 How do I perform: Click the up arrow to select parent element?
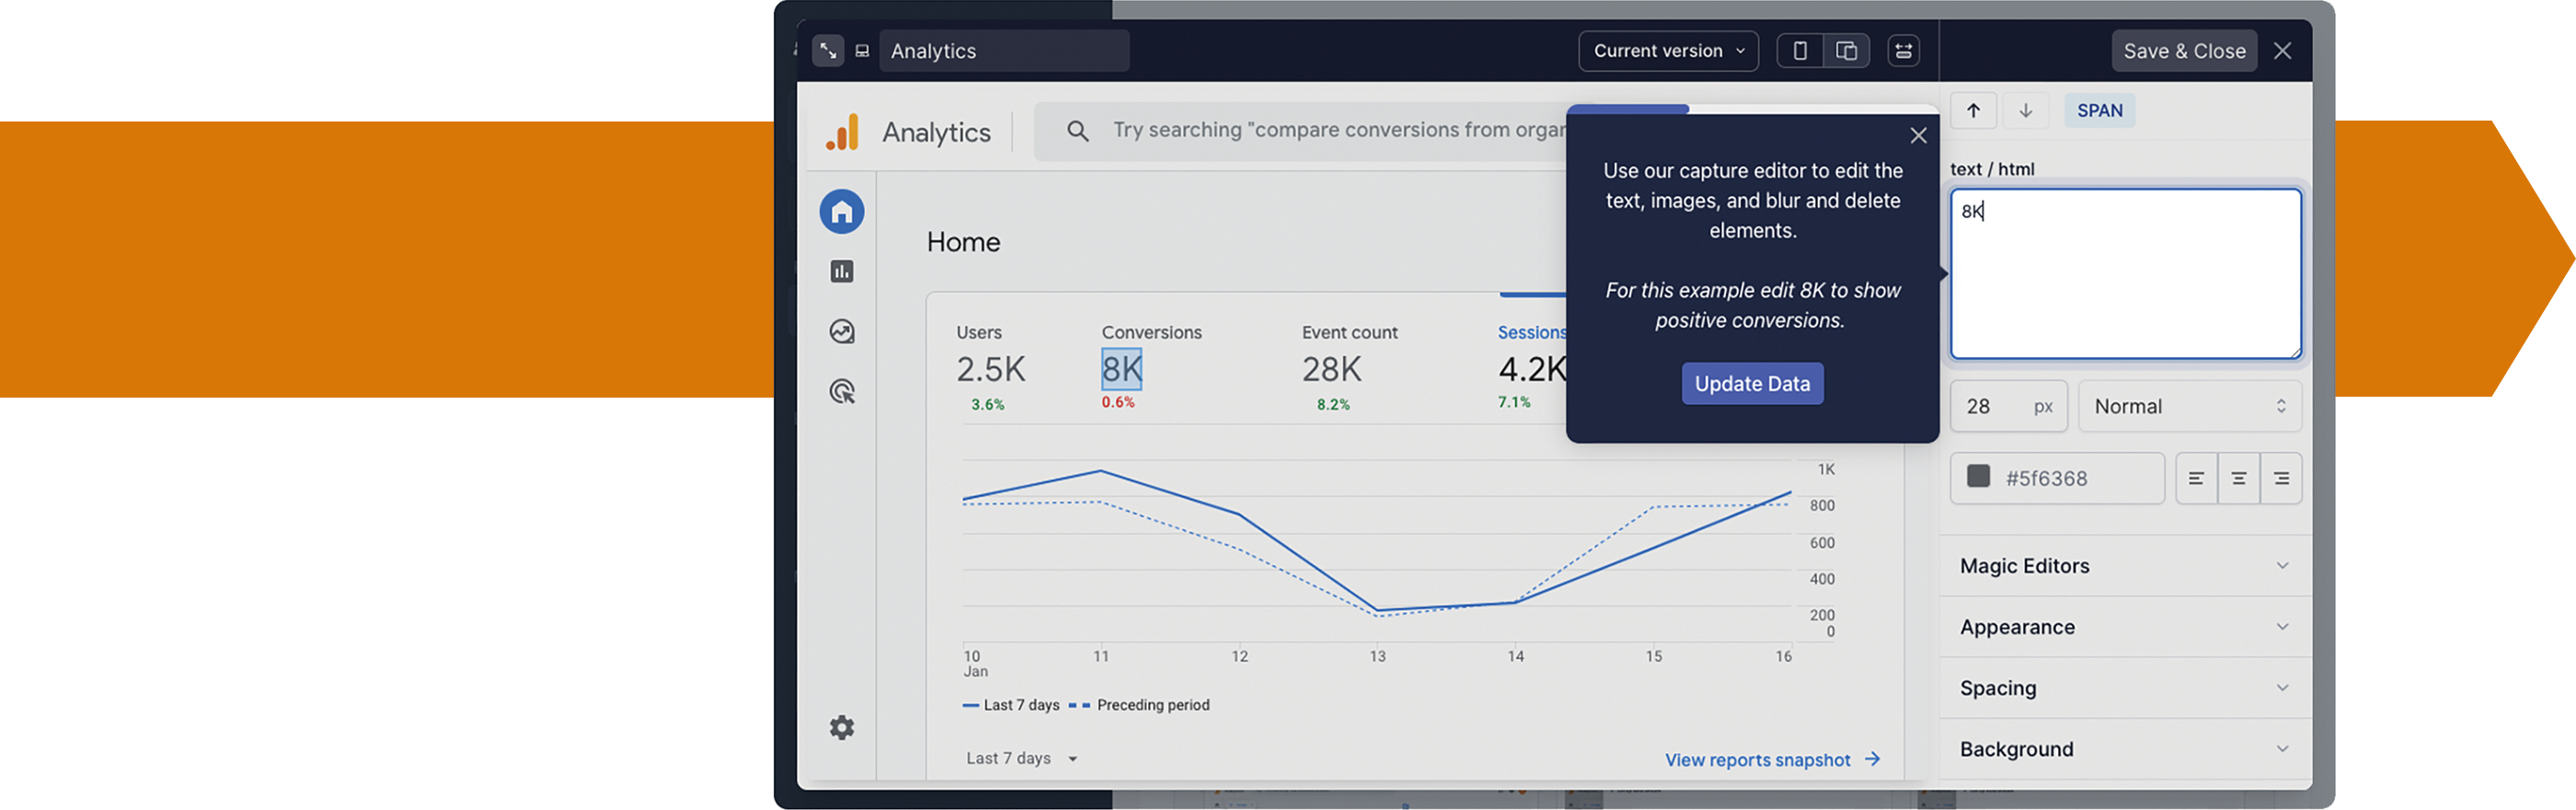pyautogui.click(x=1972, y=111)
